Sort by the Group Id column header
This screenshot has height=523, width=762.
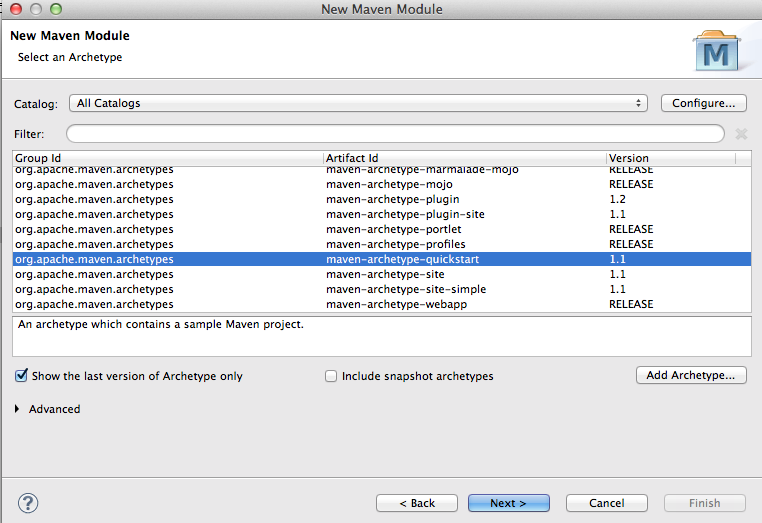[x=168, y=158]
